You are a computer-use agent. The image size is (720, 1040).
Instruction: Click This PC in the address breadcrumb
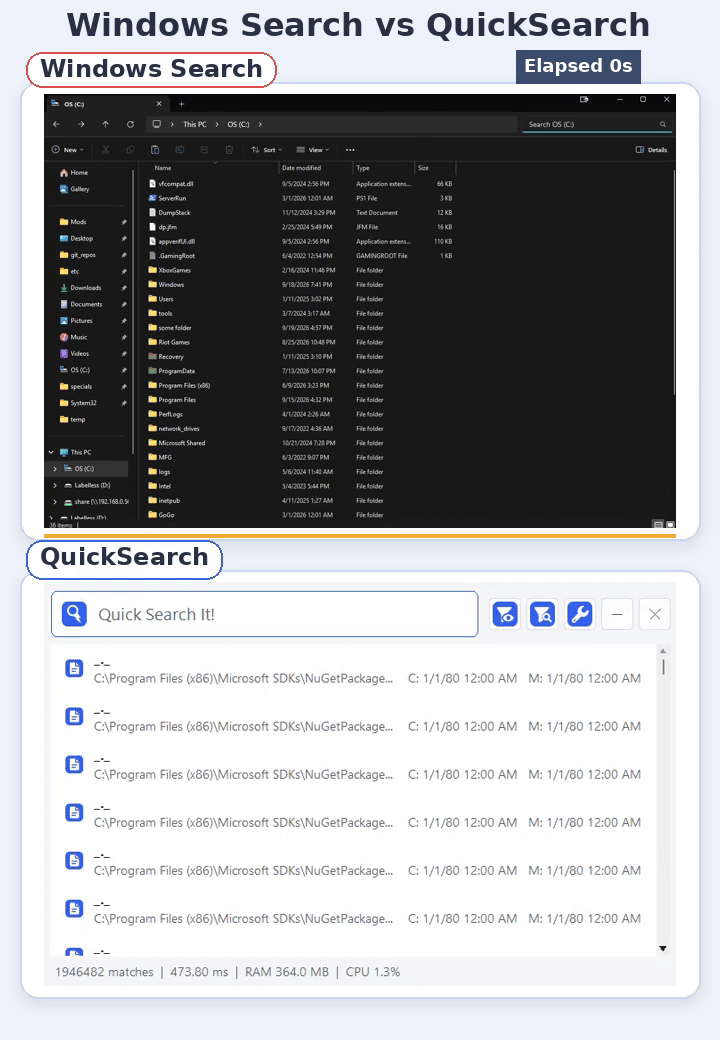[195, 124]
